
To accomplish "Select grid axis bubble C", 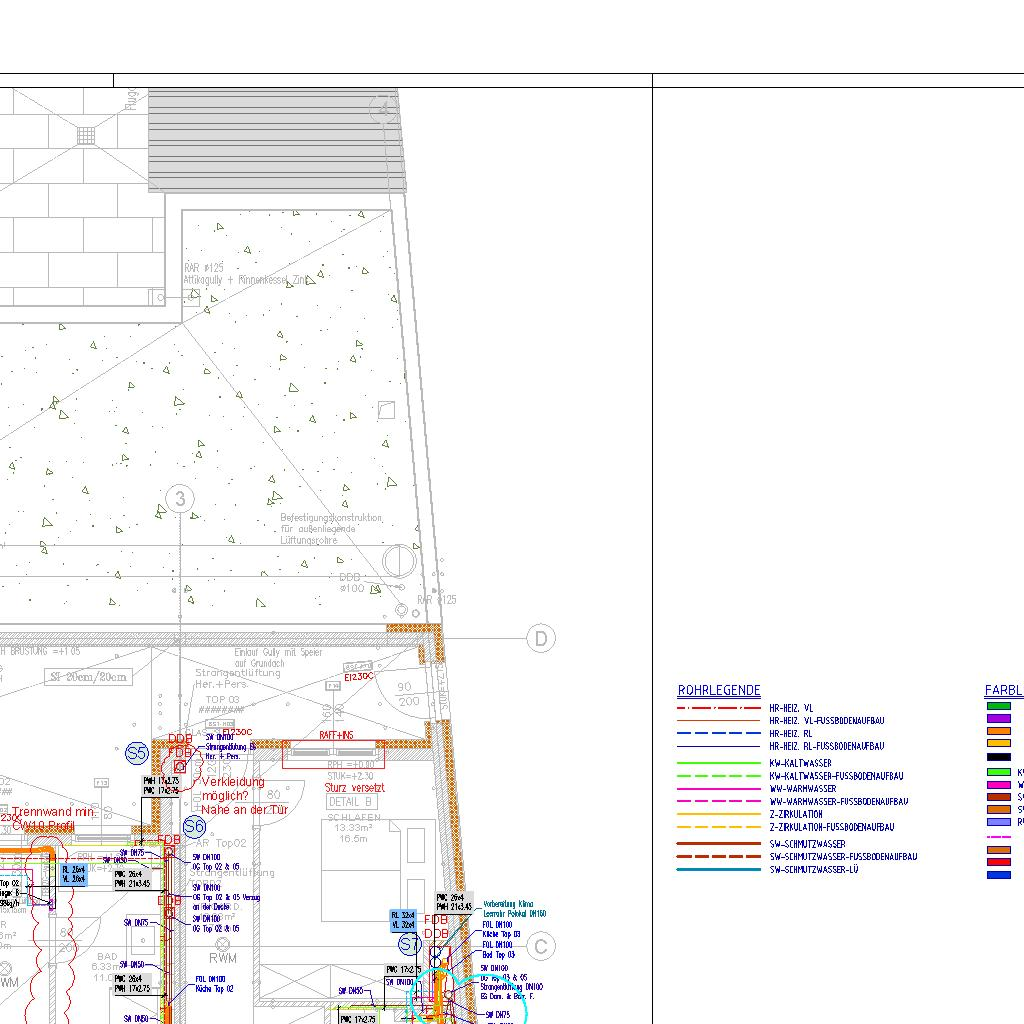I will coord(541,946).
